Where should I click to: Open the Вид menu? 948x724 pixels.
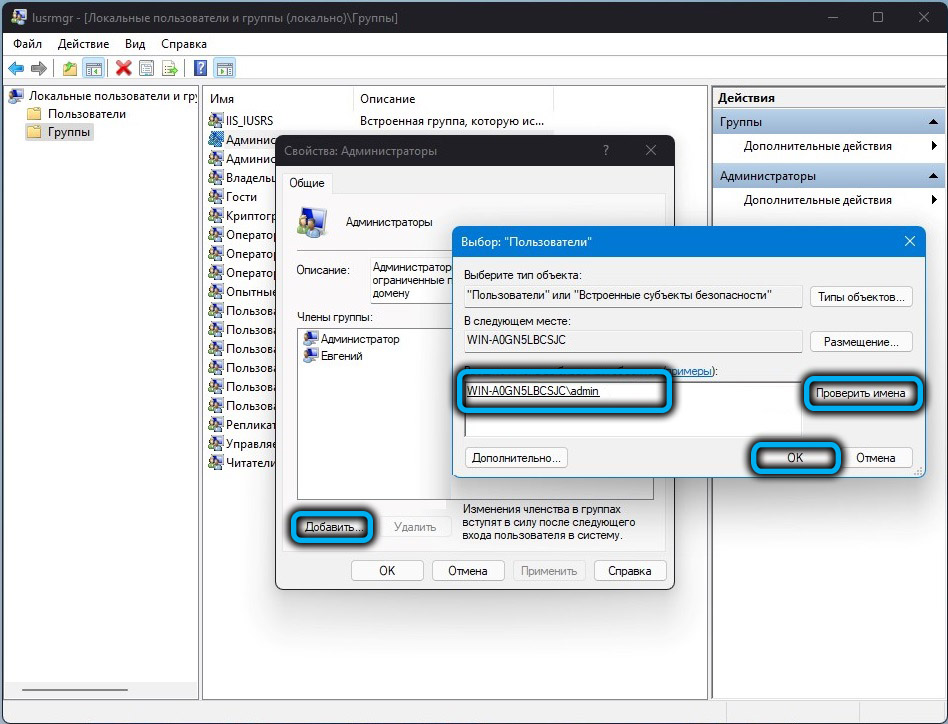point(135,44)
